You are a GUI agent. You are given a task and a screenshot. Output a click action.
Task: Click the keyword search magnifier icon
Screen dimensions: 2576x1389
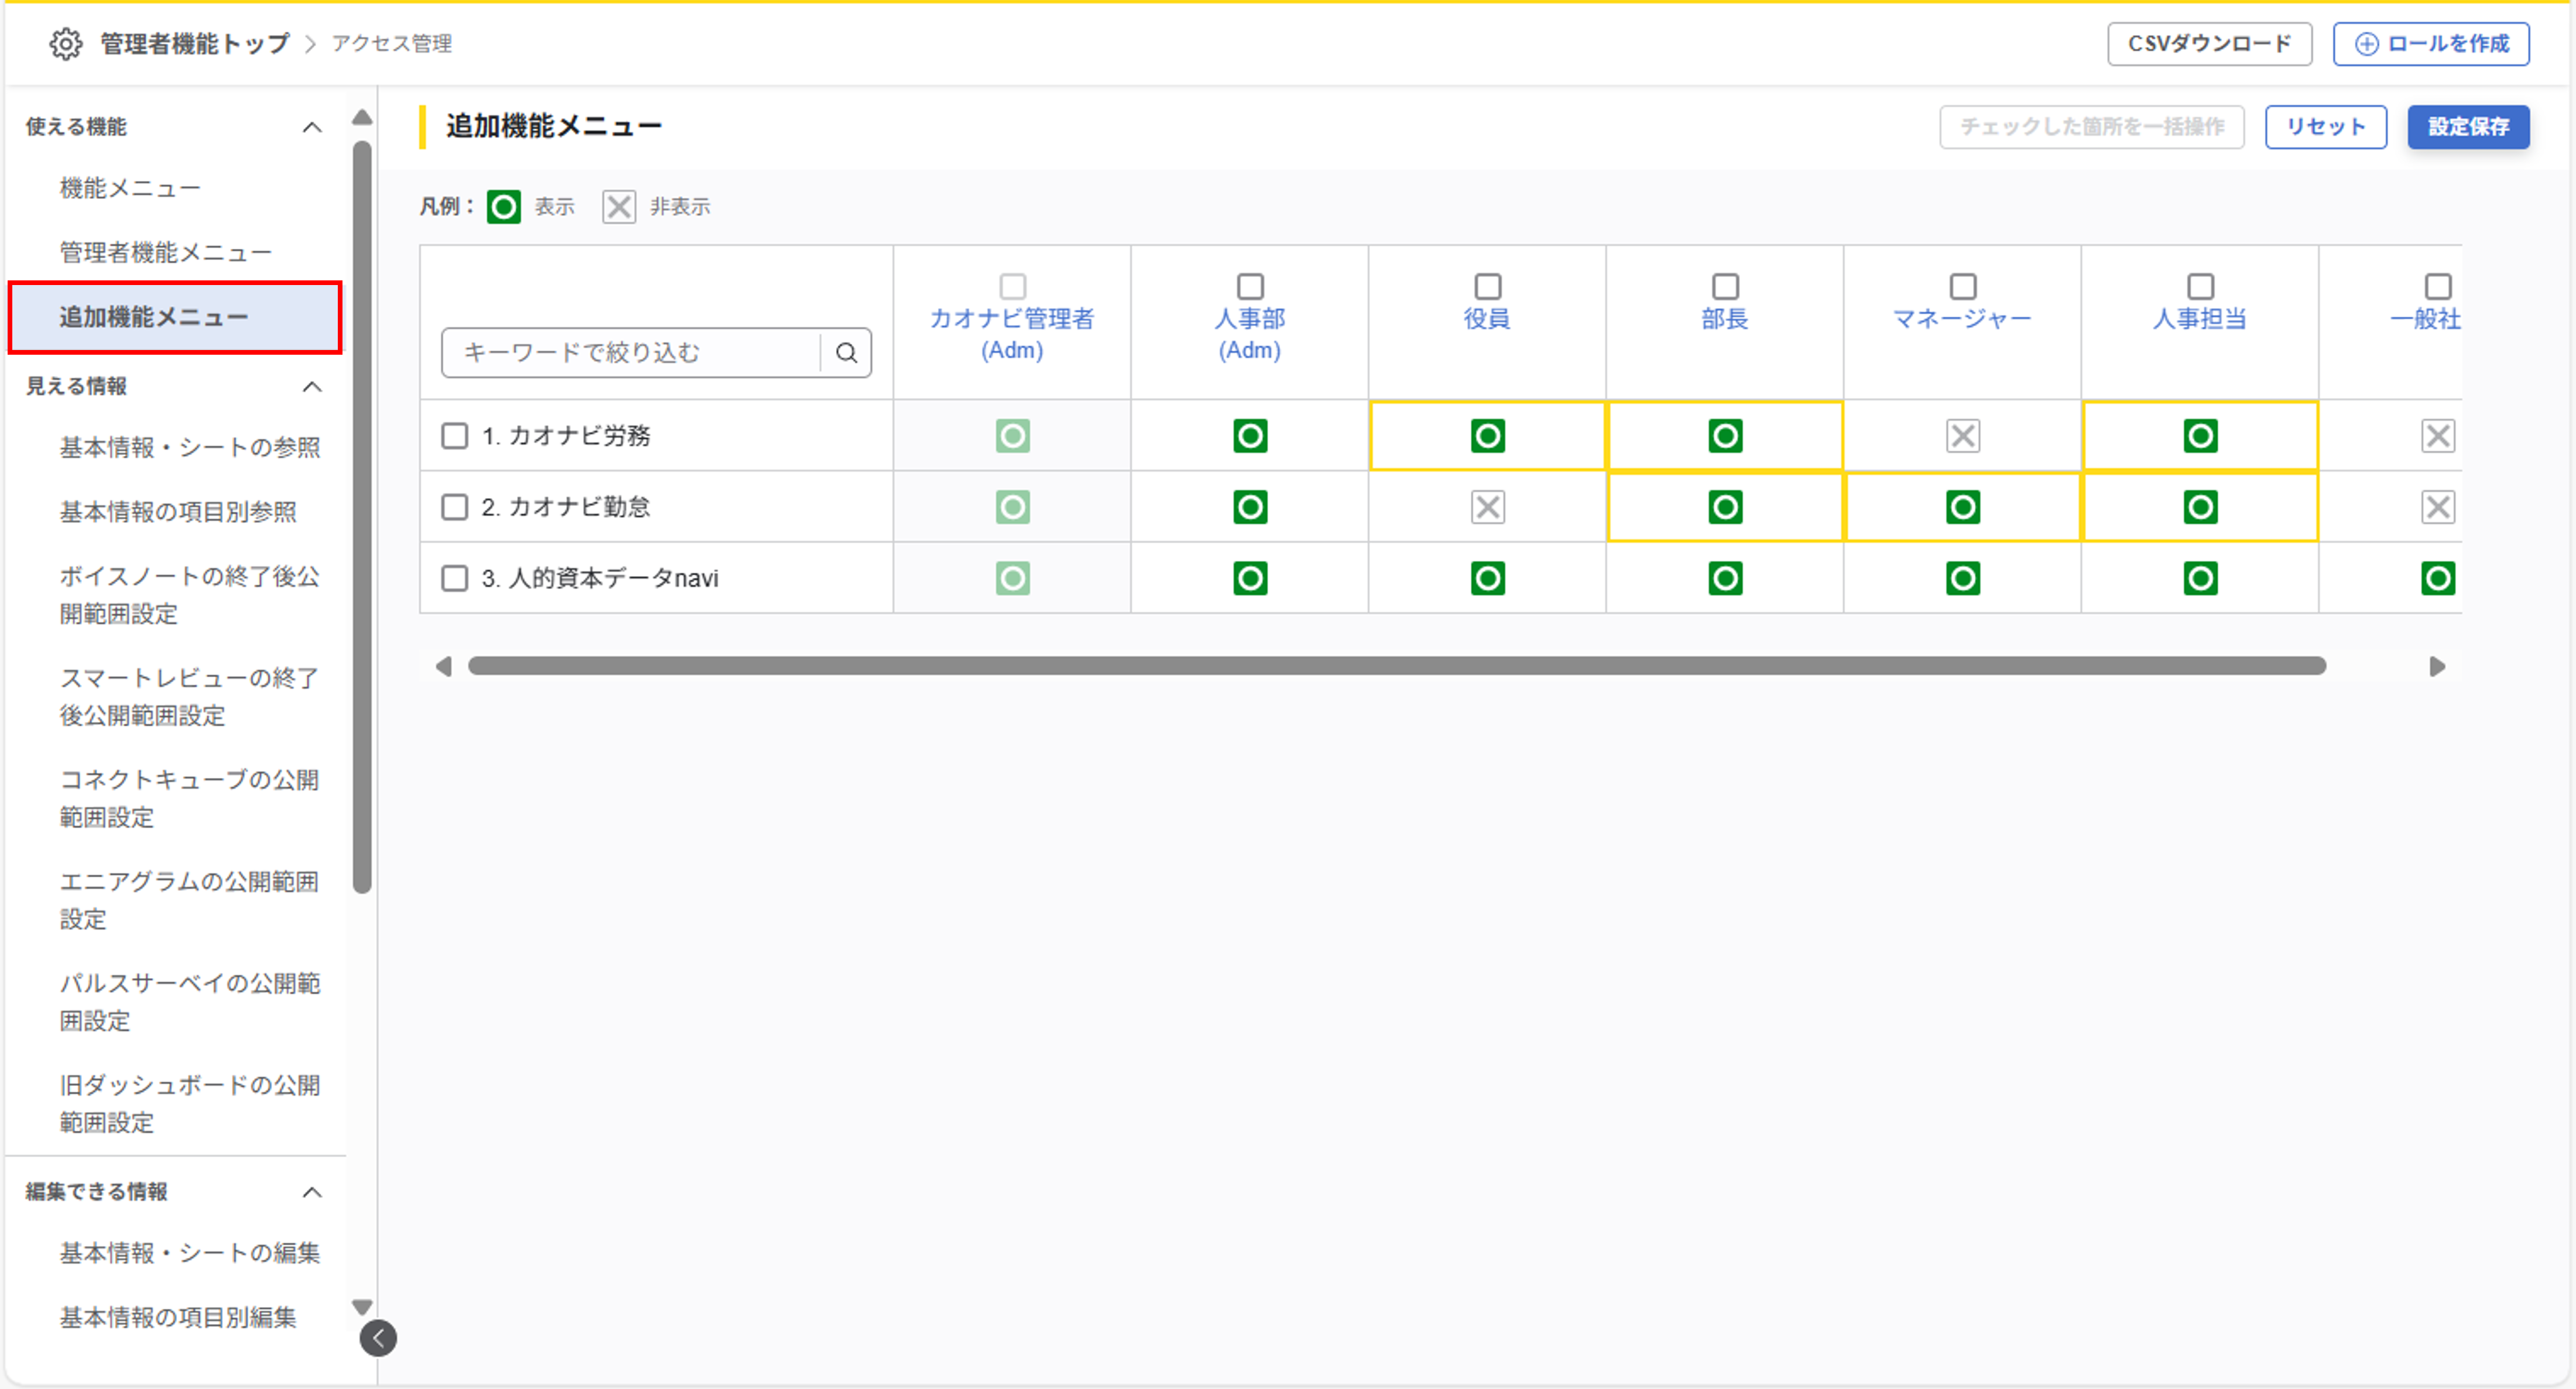pyautogui.click(x=846, y=353)
